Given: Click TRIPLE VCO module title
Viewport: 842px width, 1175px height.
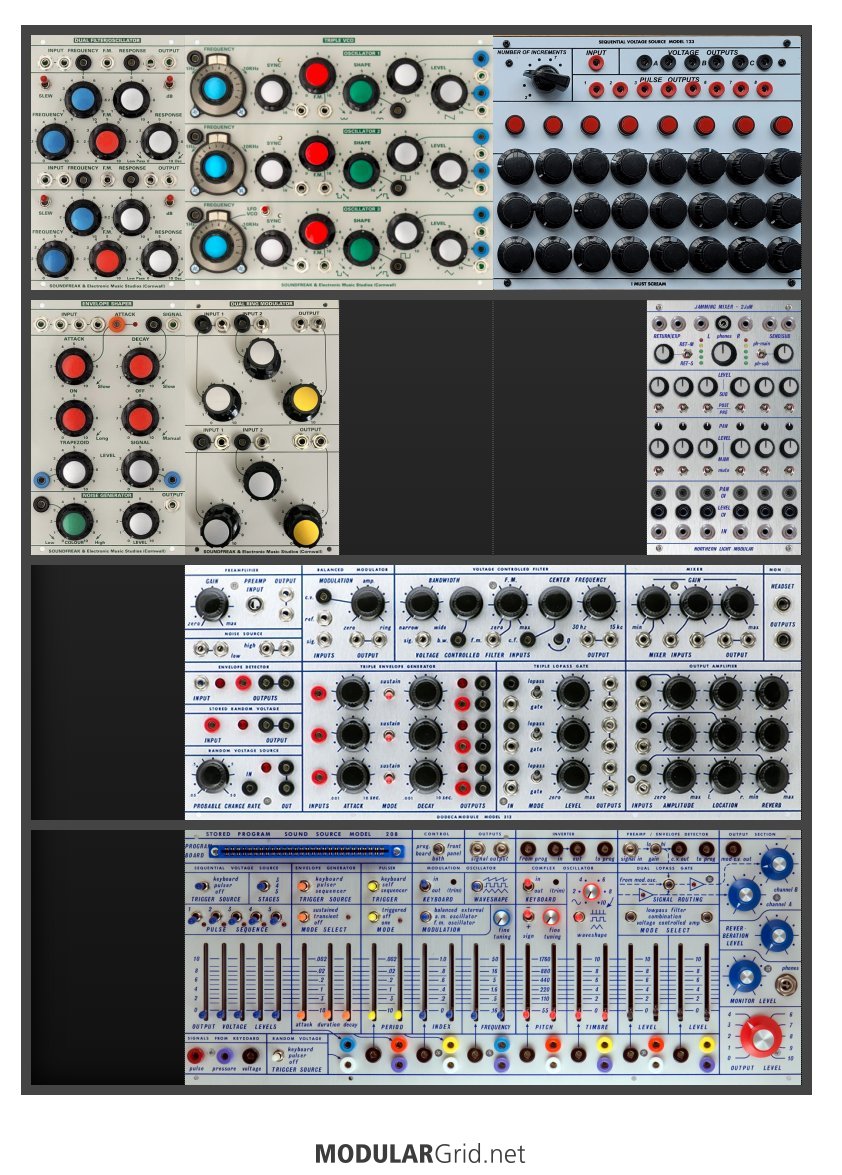Looking at the screenshot, I should click(x=339, y=40).
